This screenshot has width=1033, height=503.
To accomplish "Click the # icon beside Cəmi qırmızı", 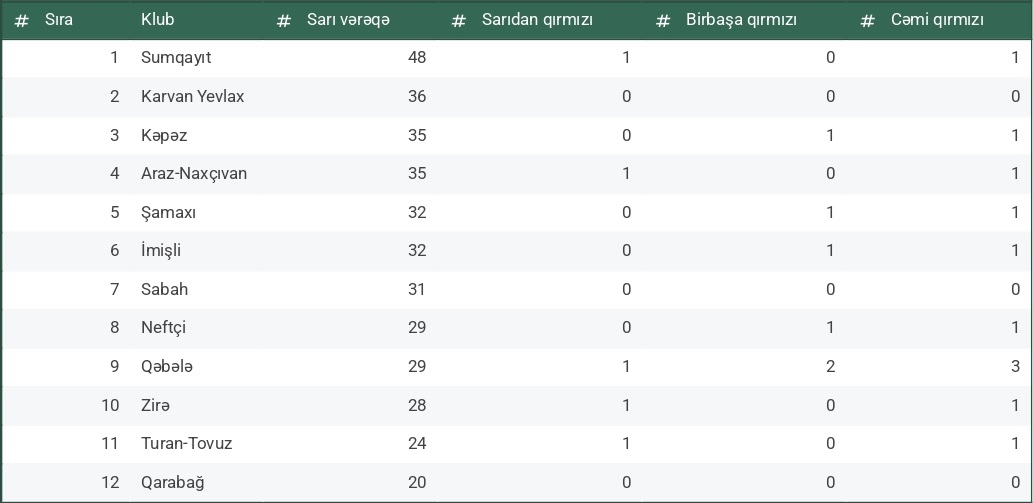I will pyautogui.click(x=868, y=20).
